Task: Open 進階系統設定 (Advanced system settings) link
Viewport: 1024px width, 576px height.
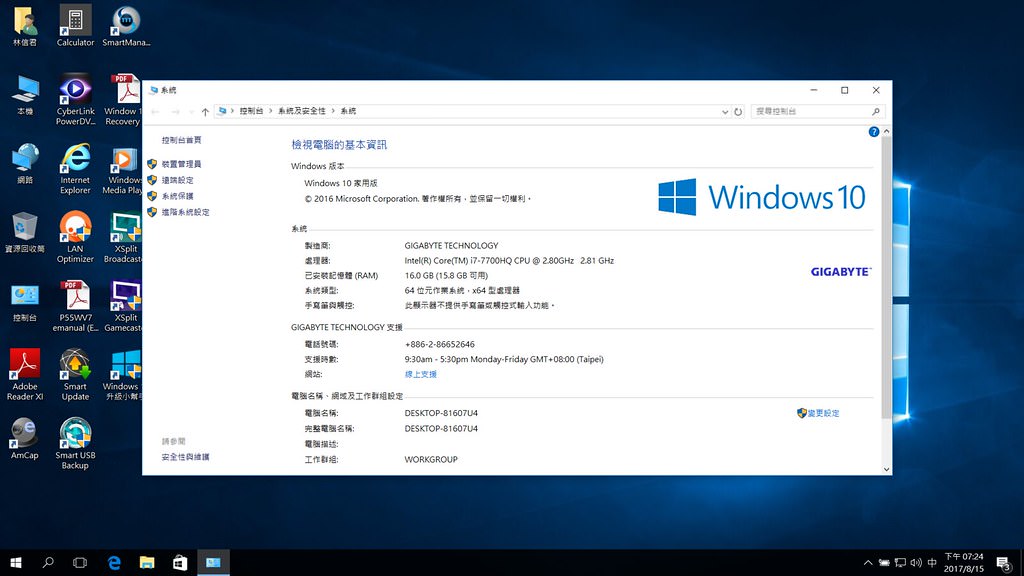Action: pos(185,212)
